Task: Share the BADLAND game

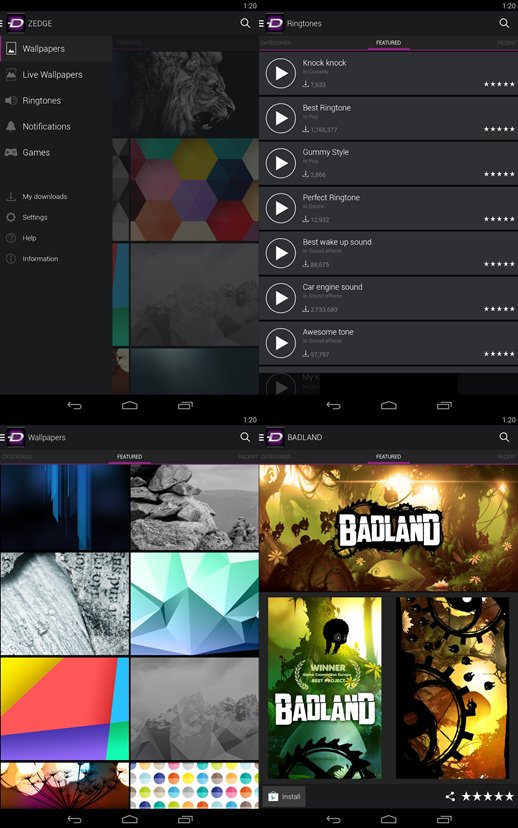Action: click(450, 796)
